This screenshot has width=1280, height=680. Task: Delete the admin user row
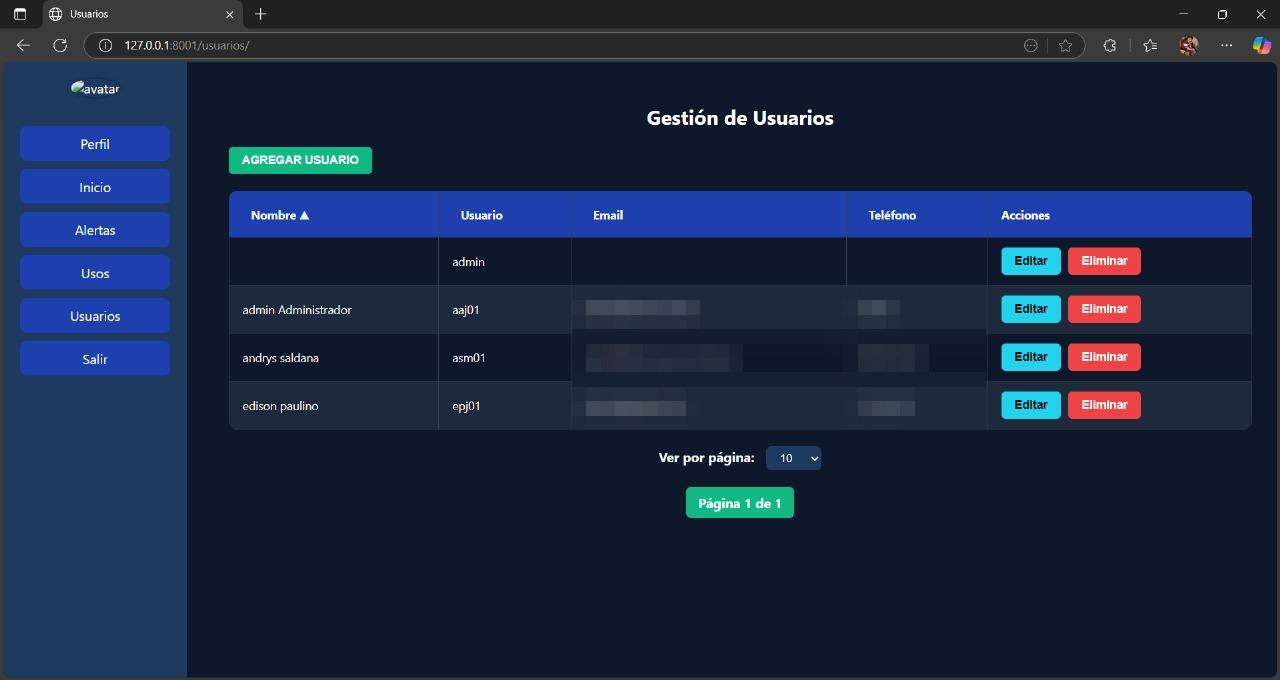click(1104, 261)
